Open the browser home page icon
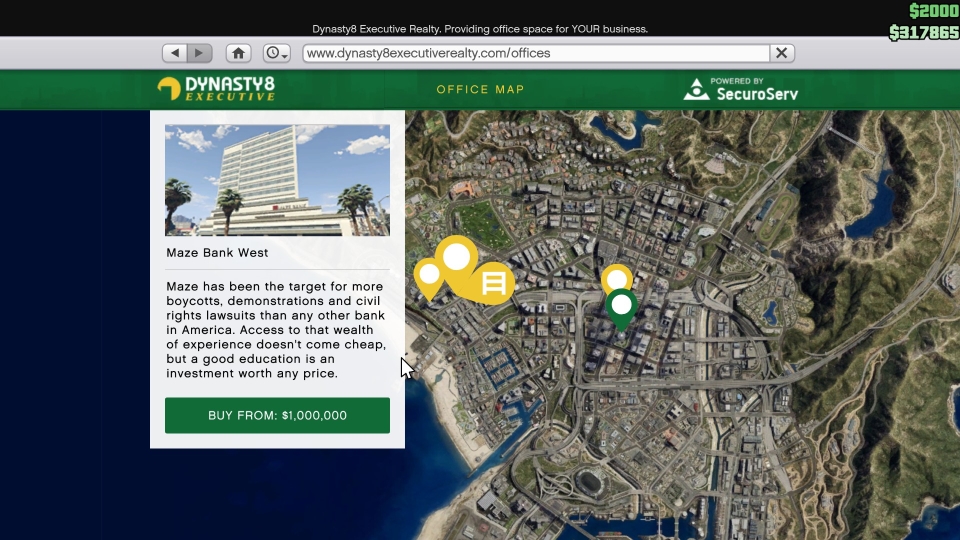The image size is (960, 540). [238, 53]
